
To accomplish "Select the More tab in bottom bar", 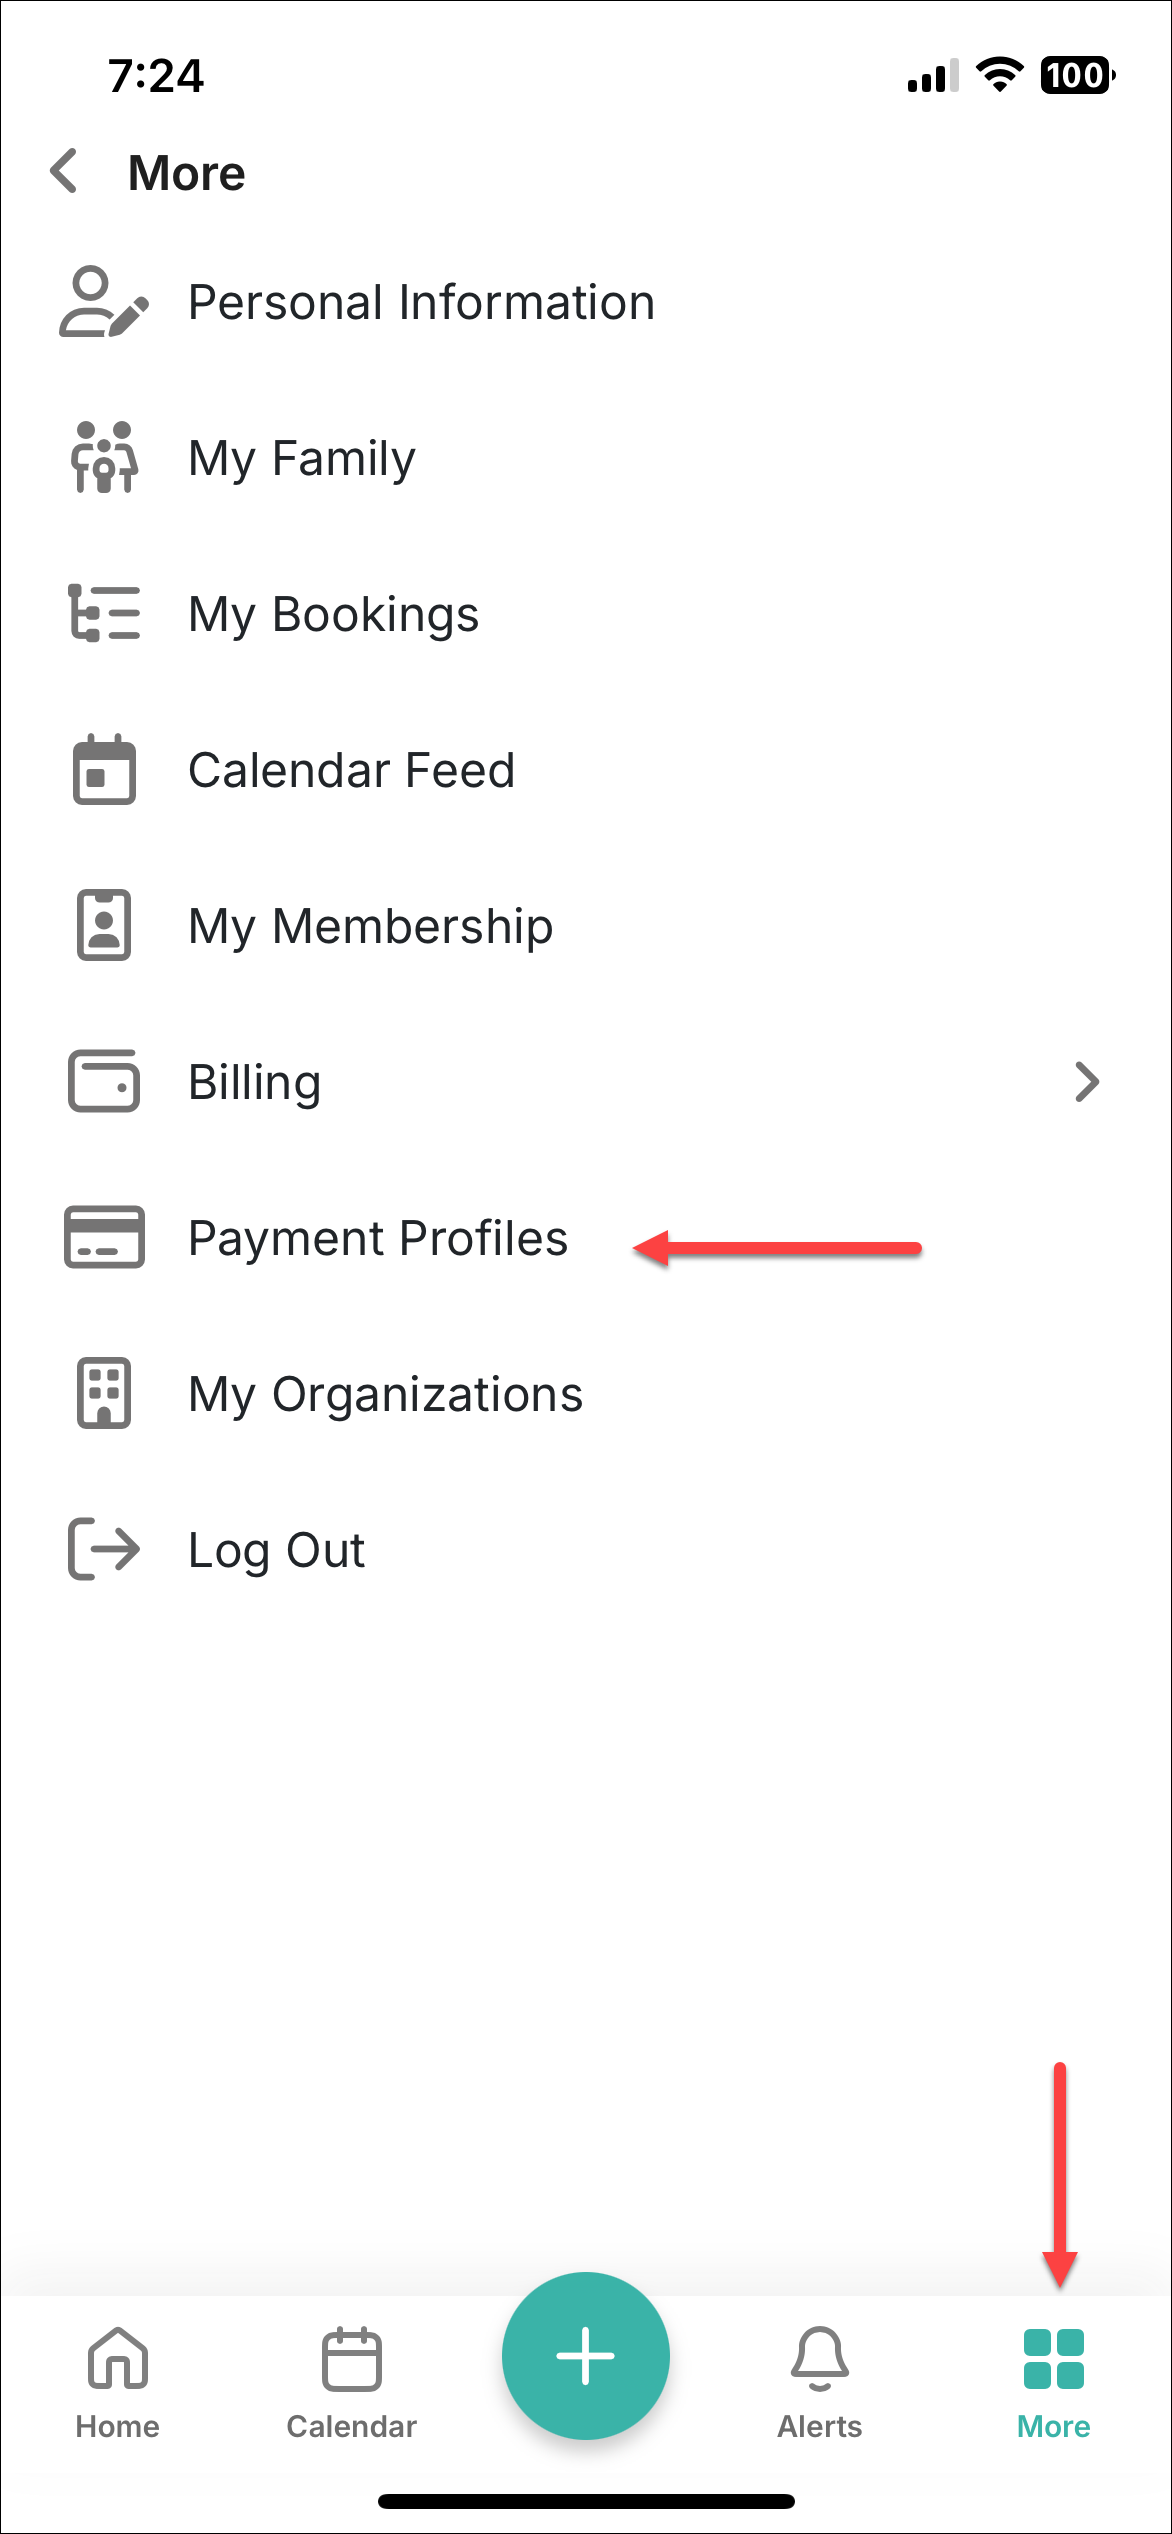I will click(1053, 2382).
